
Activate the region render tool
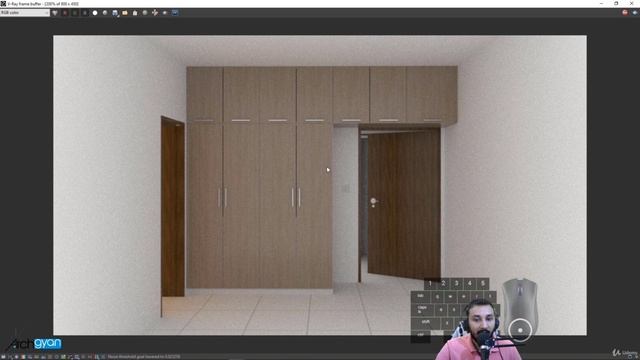coord(165,13)
